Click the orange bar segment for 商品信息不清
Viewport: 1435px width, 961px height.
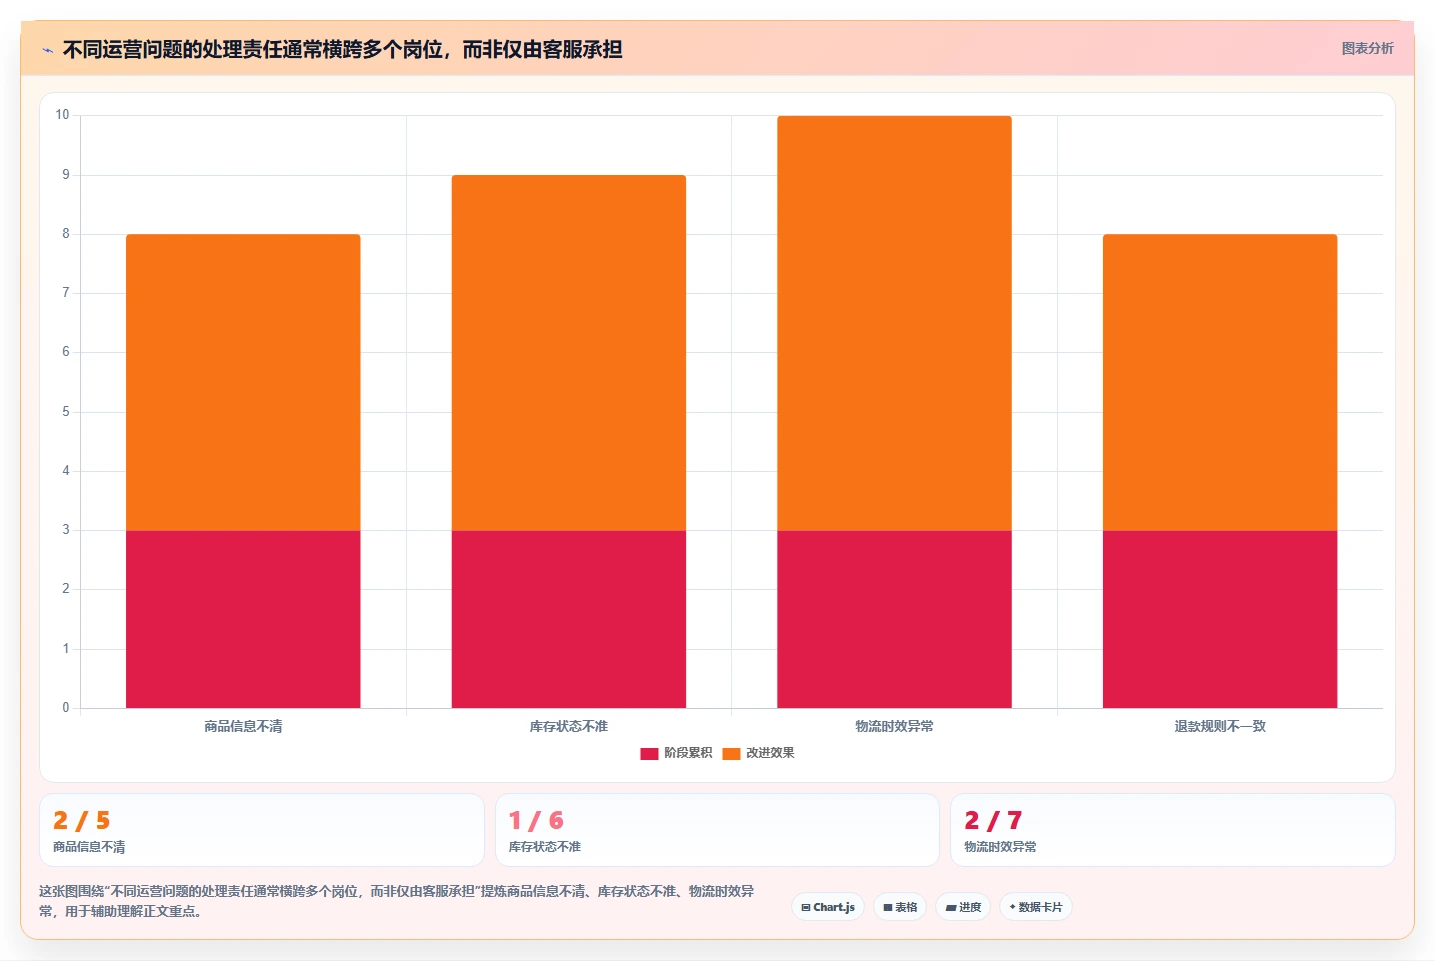[243, 382]
